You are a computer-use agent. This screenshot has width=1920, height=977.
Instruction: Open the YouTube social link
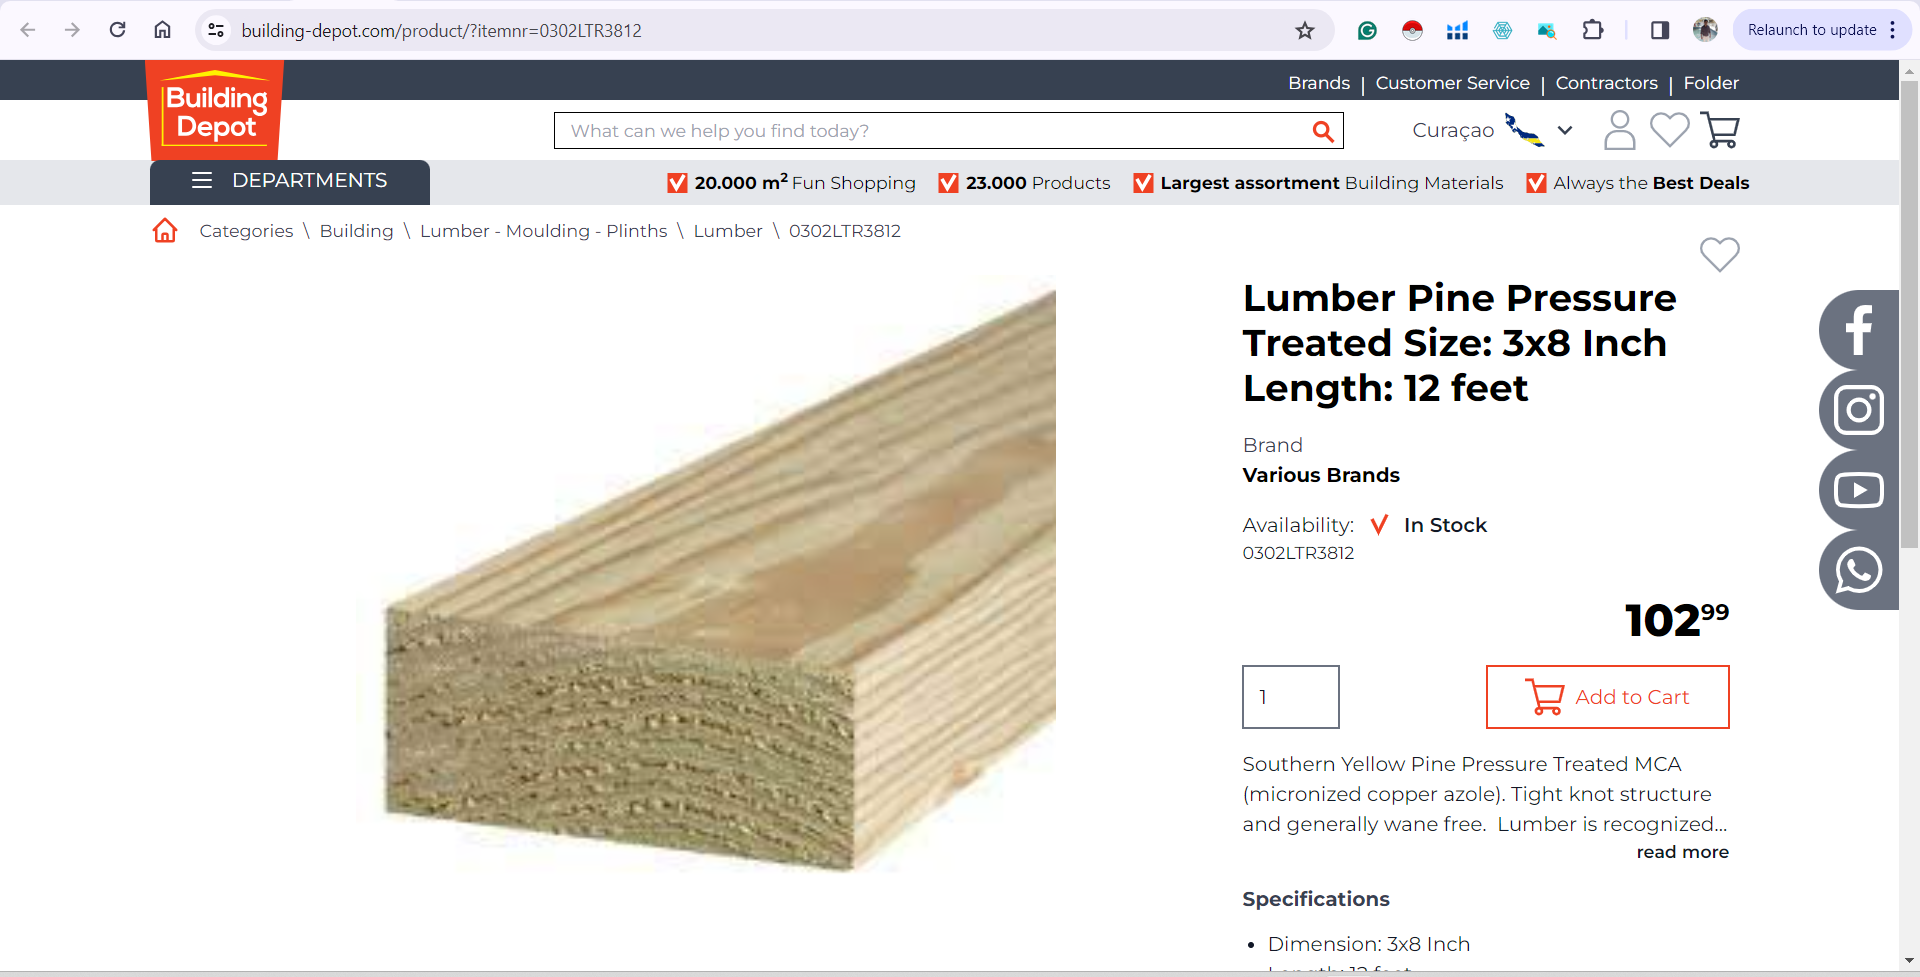(x=1859, y=490)
